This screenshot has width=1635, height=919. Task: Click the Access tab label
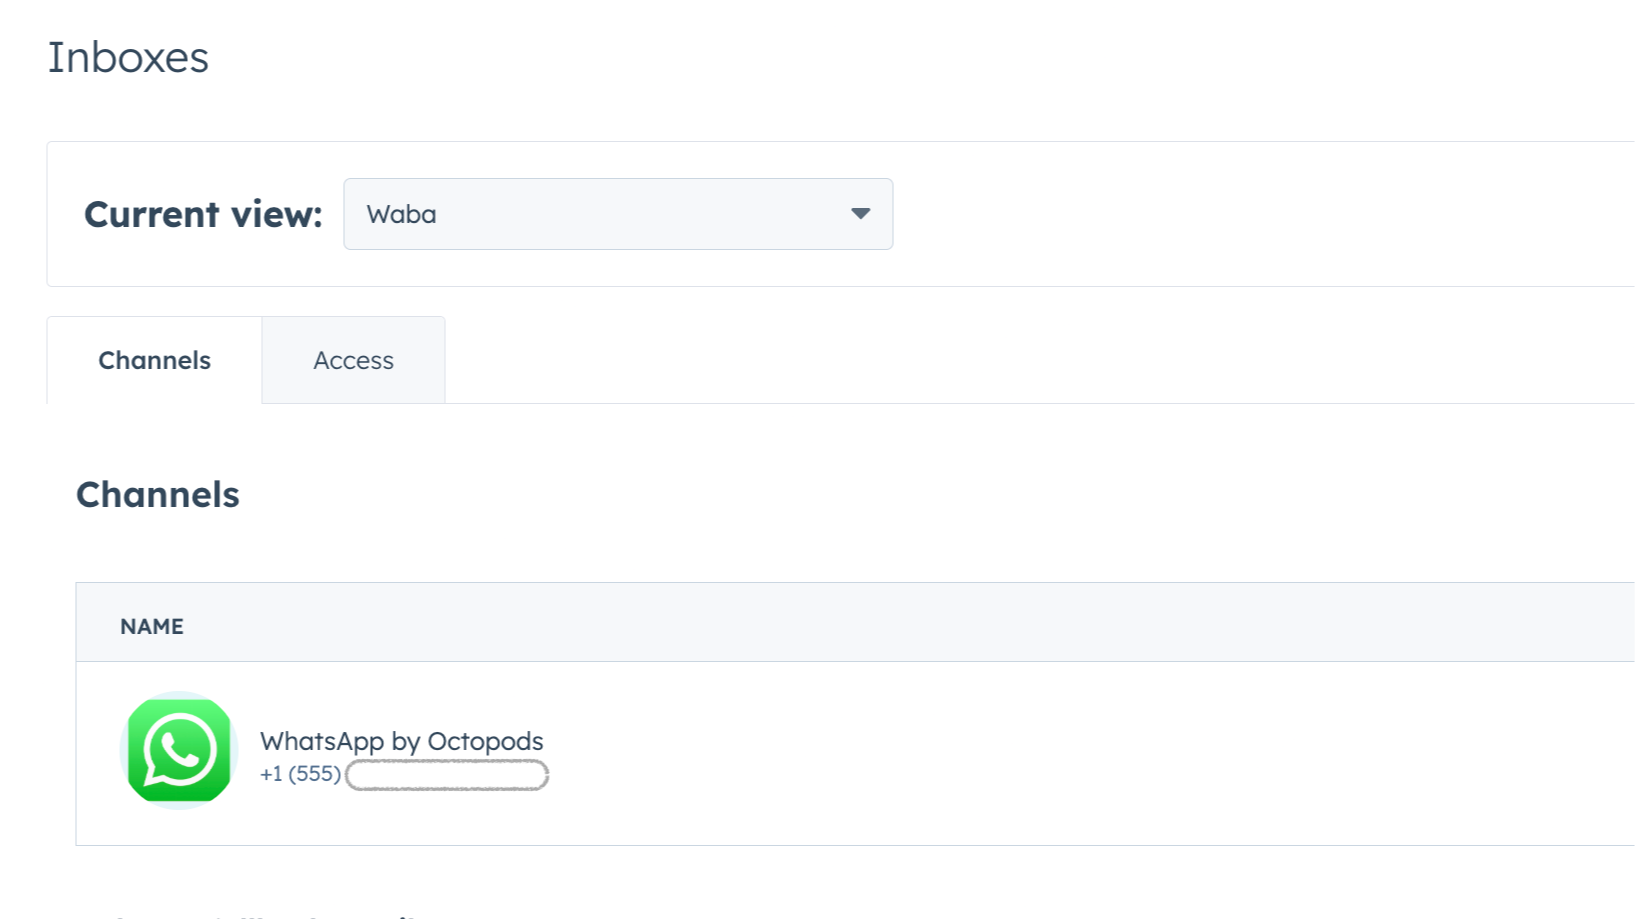click(x=353, y=360)
